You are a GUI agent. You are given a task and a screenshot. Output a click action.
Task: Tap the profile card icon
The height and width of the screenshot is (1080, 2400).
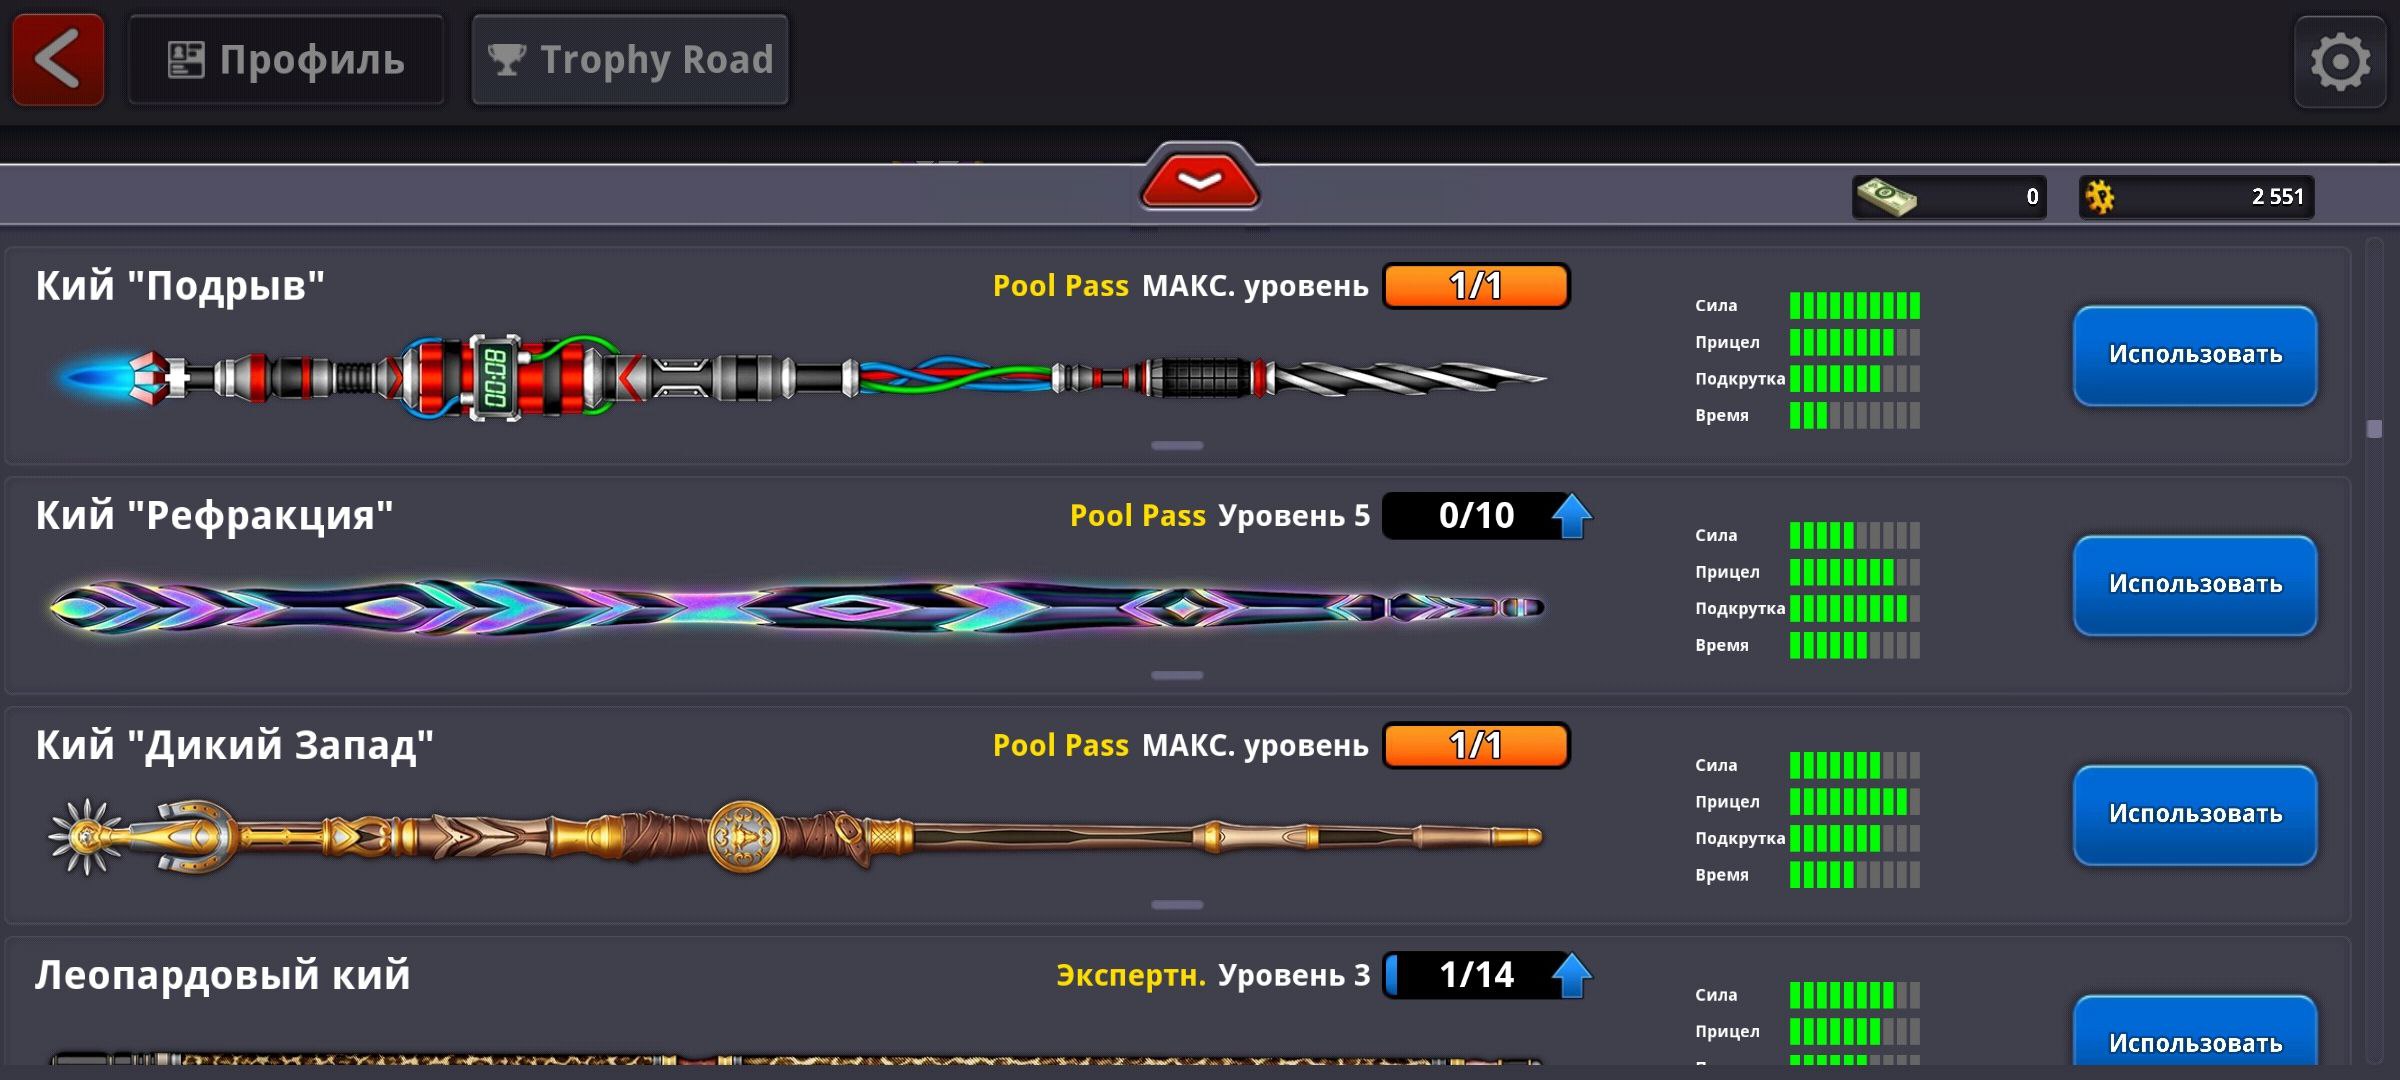coord(186,60)
